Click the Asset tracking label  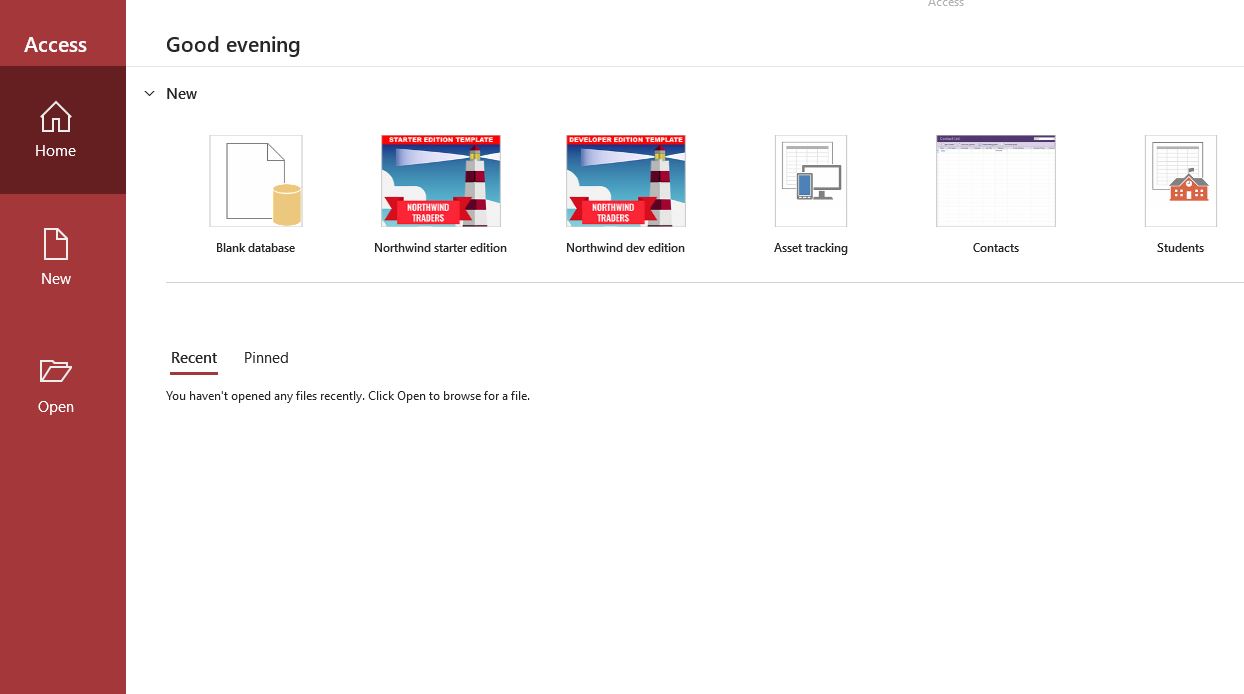pos(810,247)
